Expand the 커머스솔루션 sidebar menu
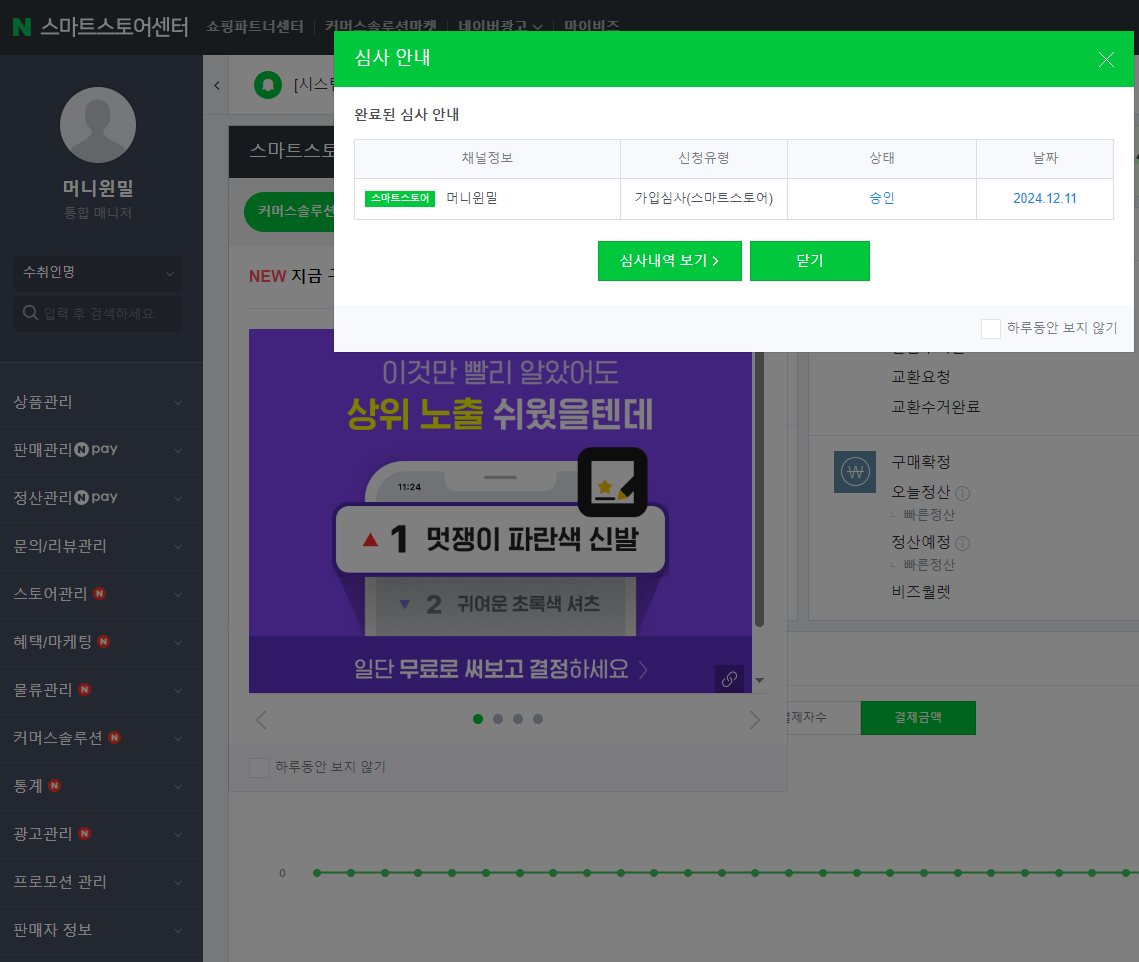Screen dimensions: 1139x962 101,737
